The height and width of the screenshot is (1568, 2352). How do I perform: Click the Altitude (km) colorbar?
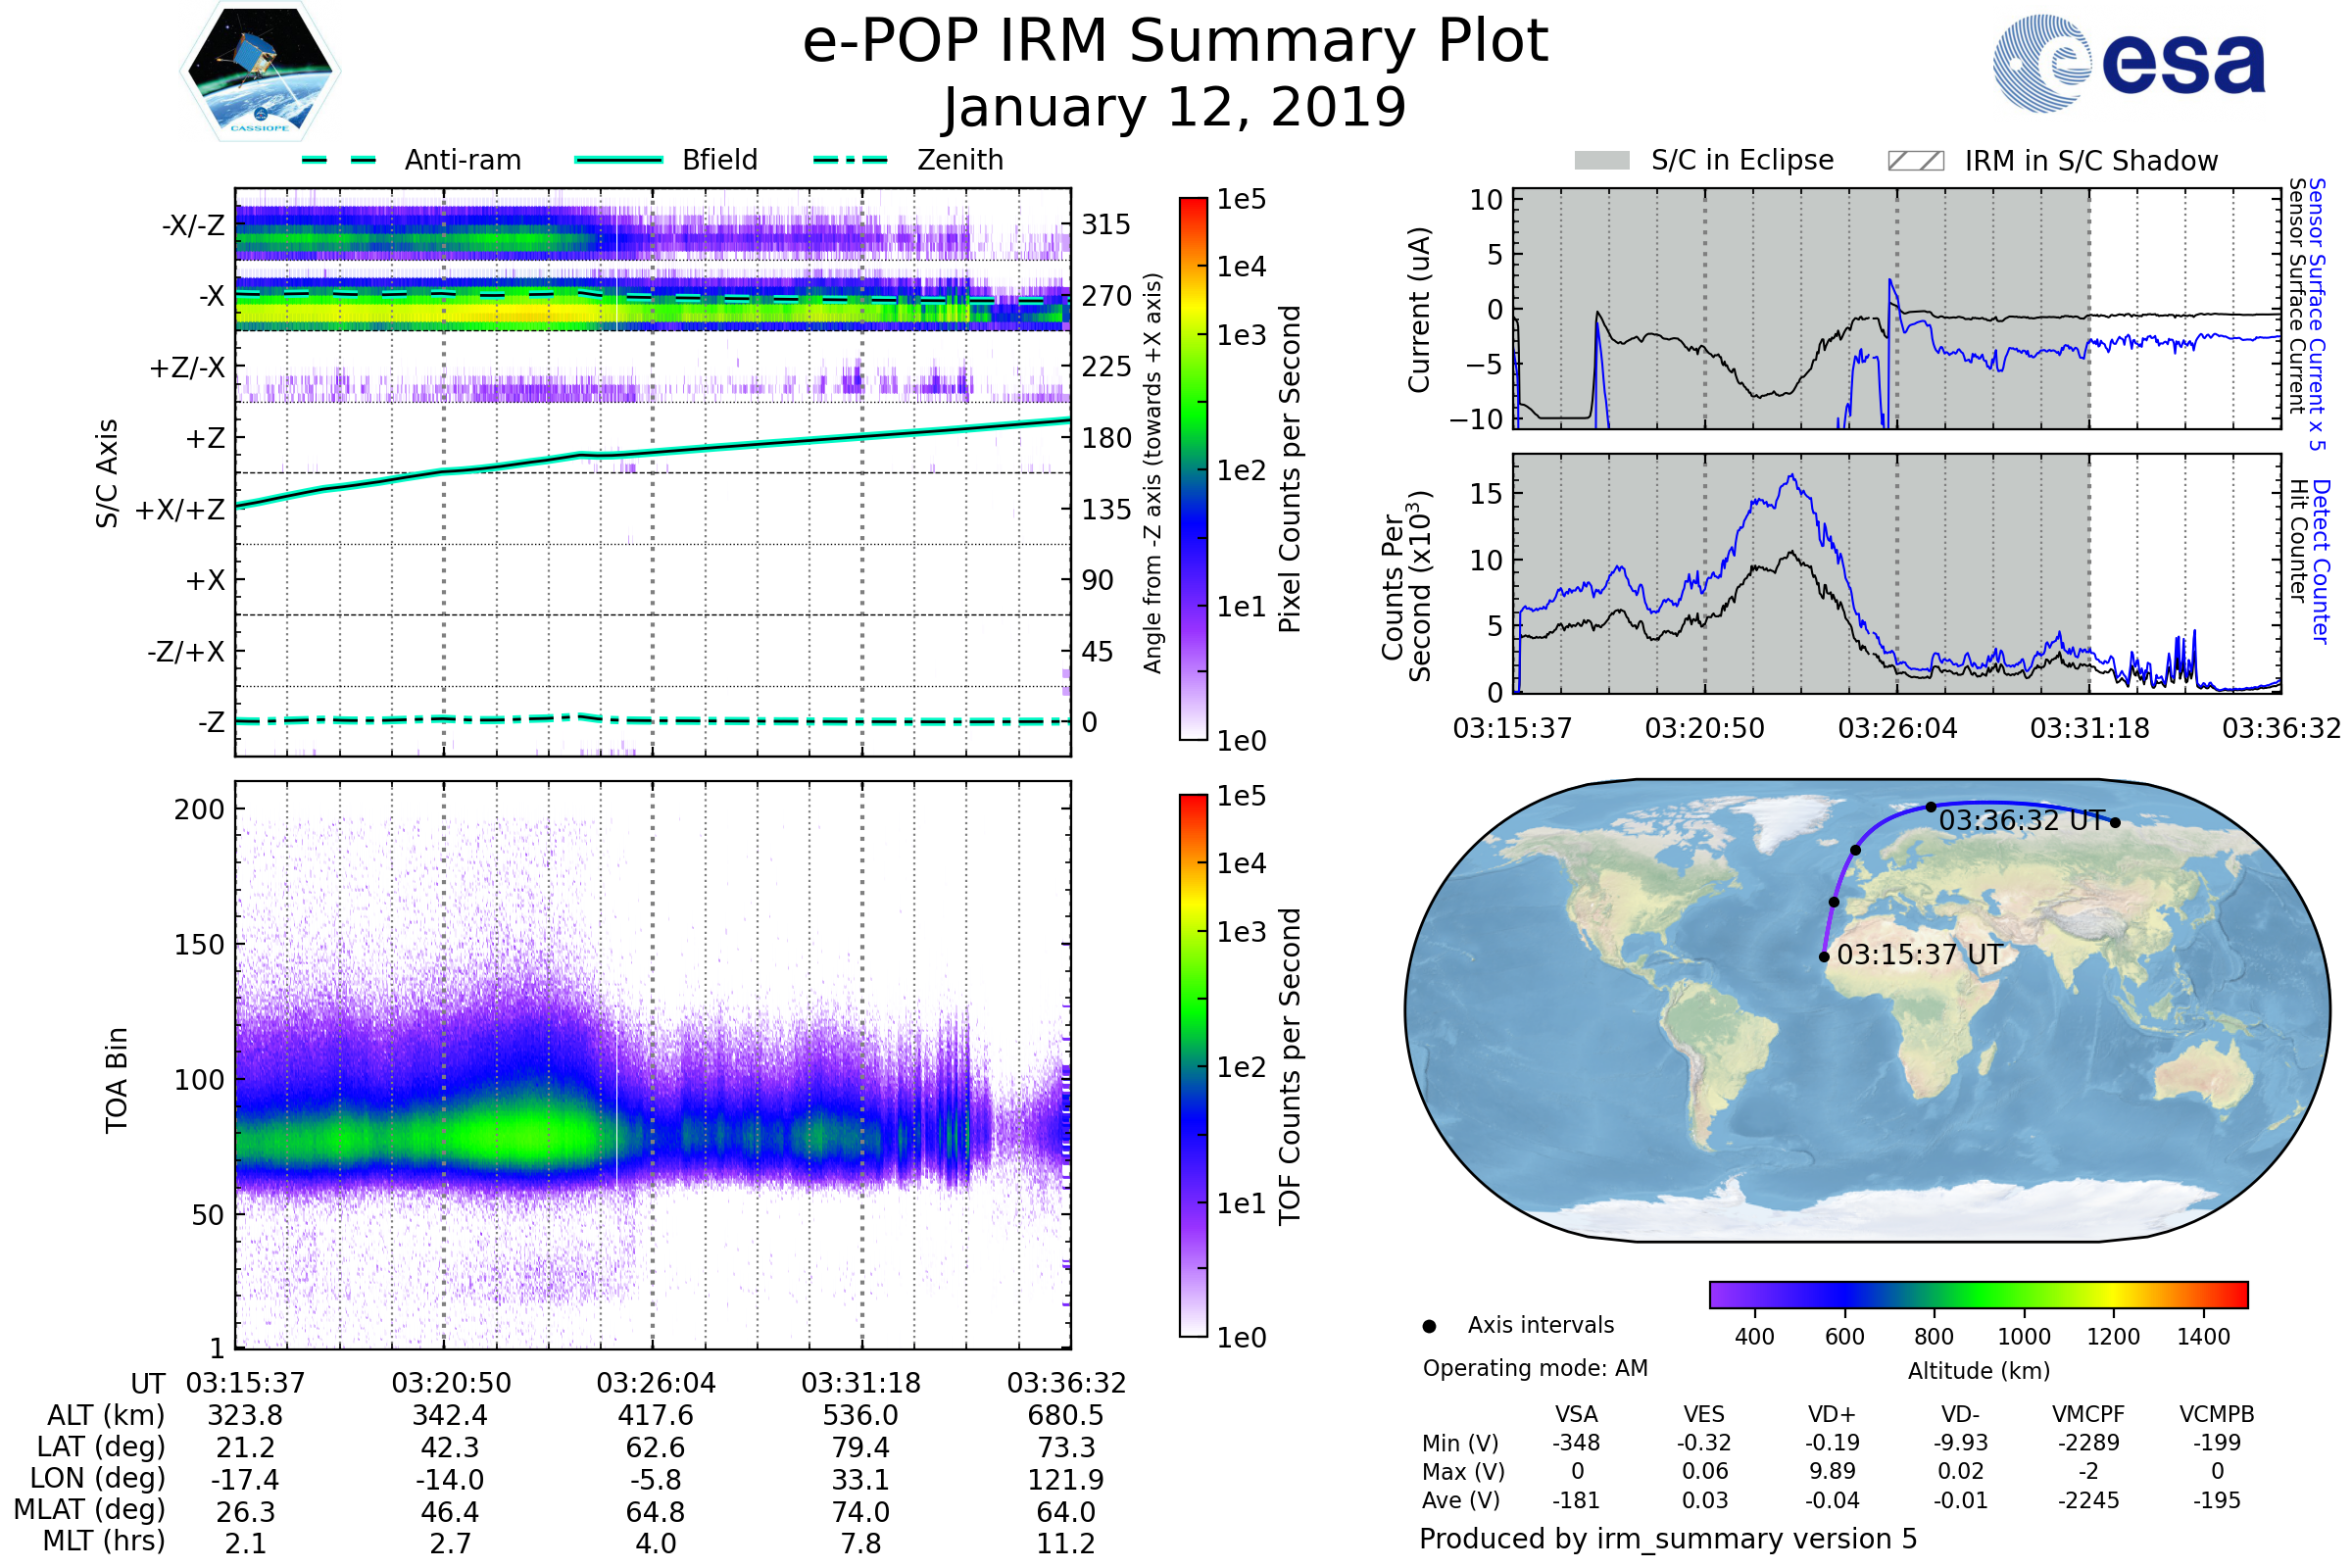tap(1978, 1294)
